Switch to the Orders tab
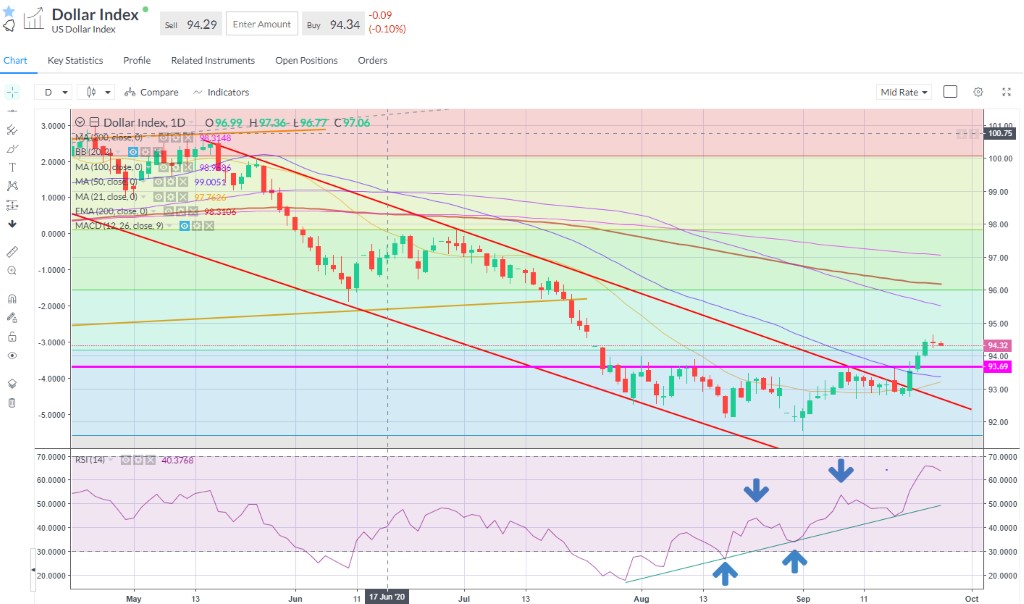 tap(372, 61)
